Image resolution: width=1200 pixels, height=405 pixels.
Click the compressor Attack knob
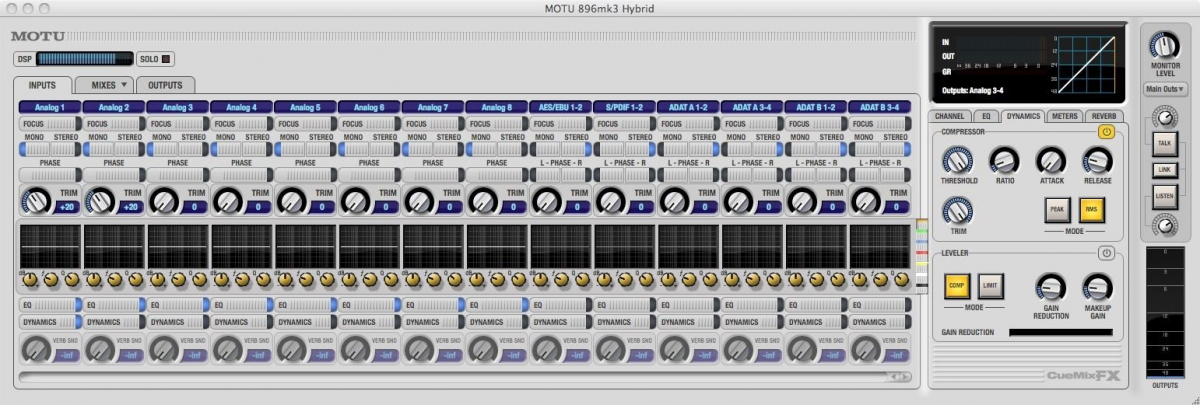click(x=1050, y=160)
